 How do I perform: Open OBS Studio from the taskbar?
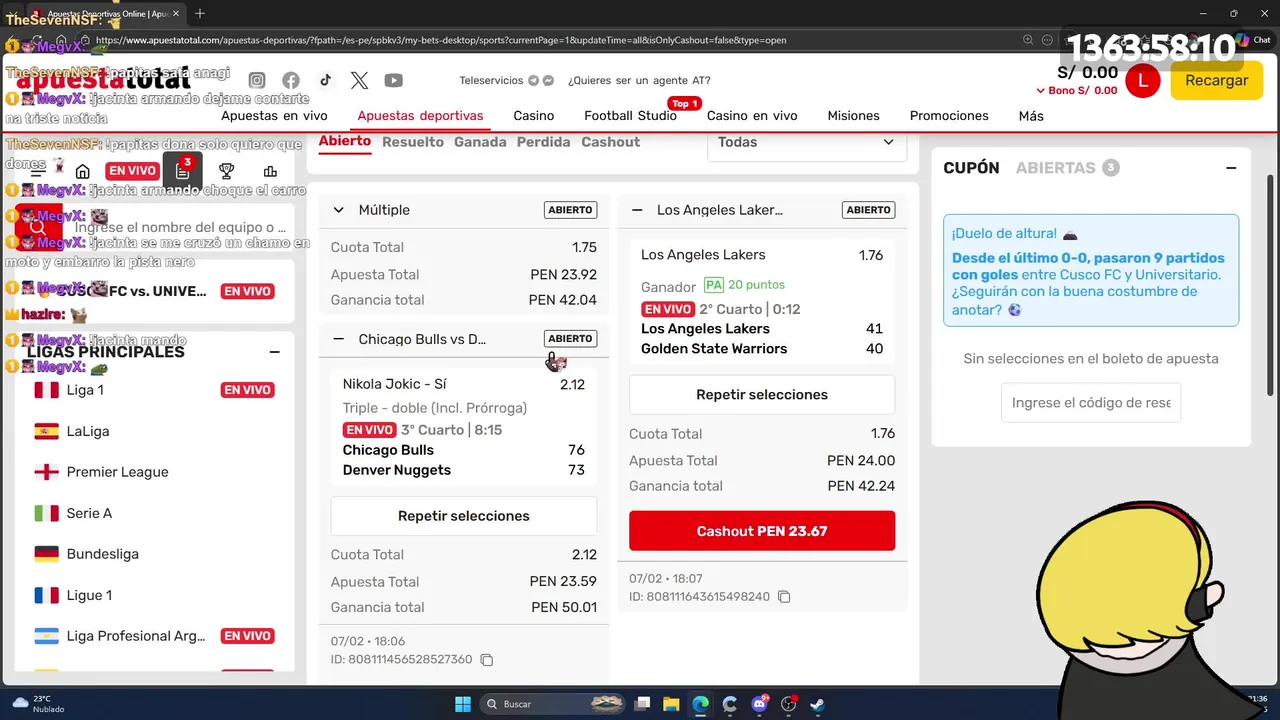pos(788,704)
